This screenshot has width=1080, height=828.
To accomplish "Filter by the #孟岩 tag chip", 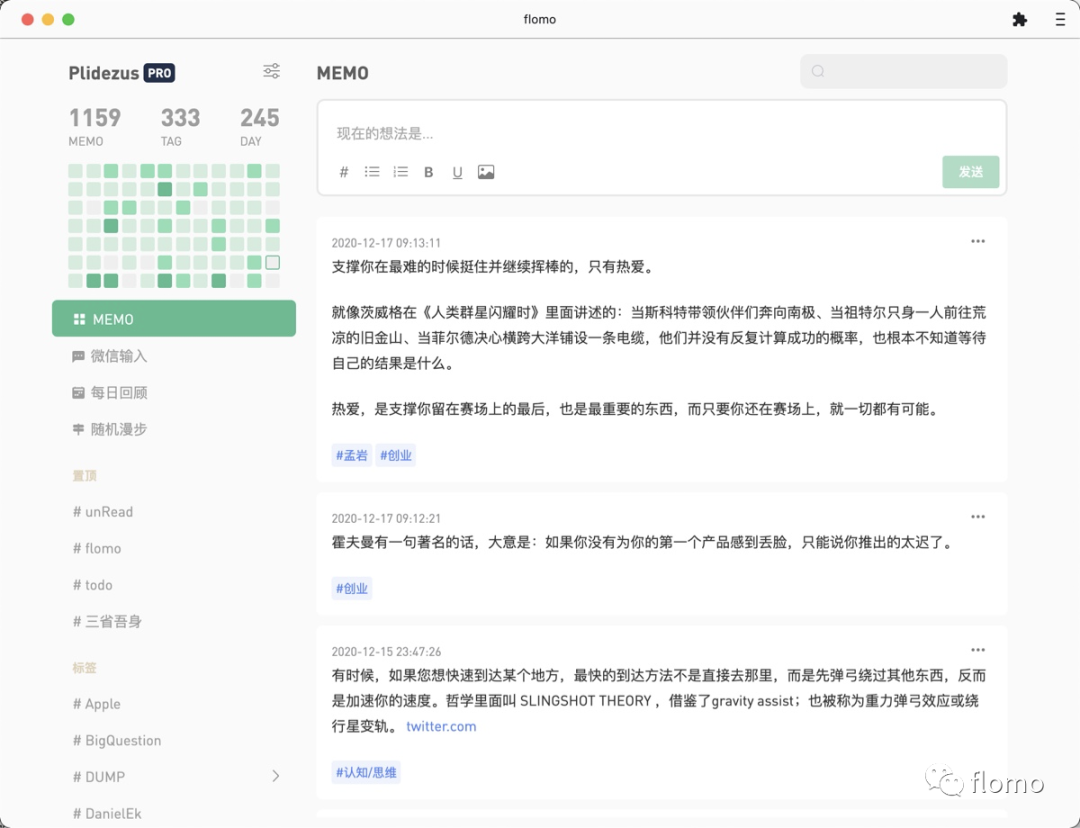I will coord(351,455).
